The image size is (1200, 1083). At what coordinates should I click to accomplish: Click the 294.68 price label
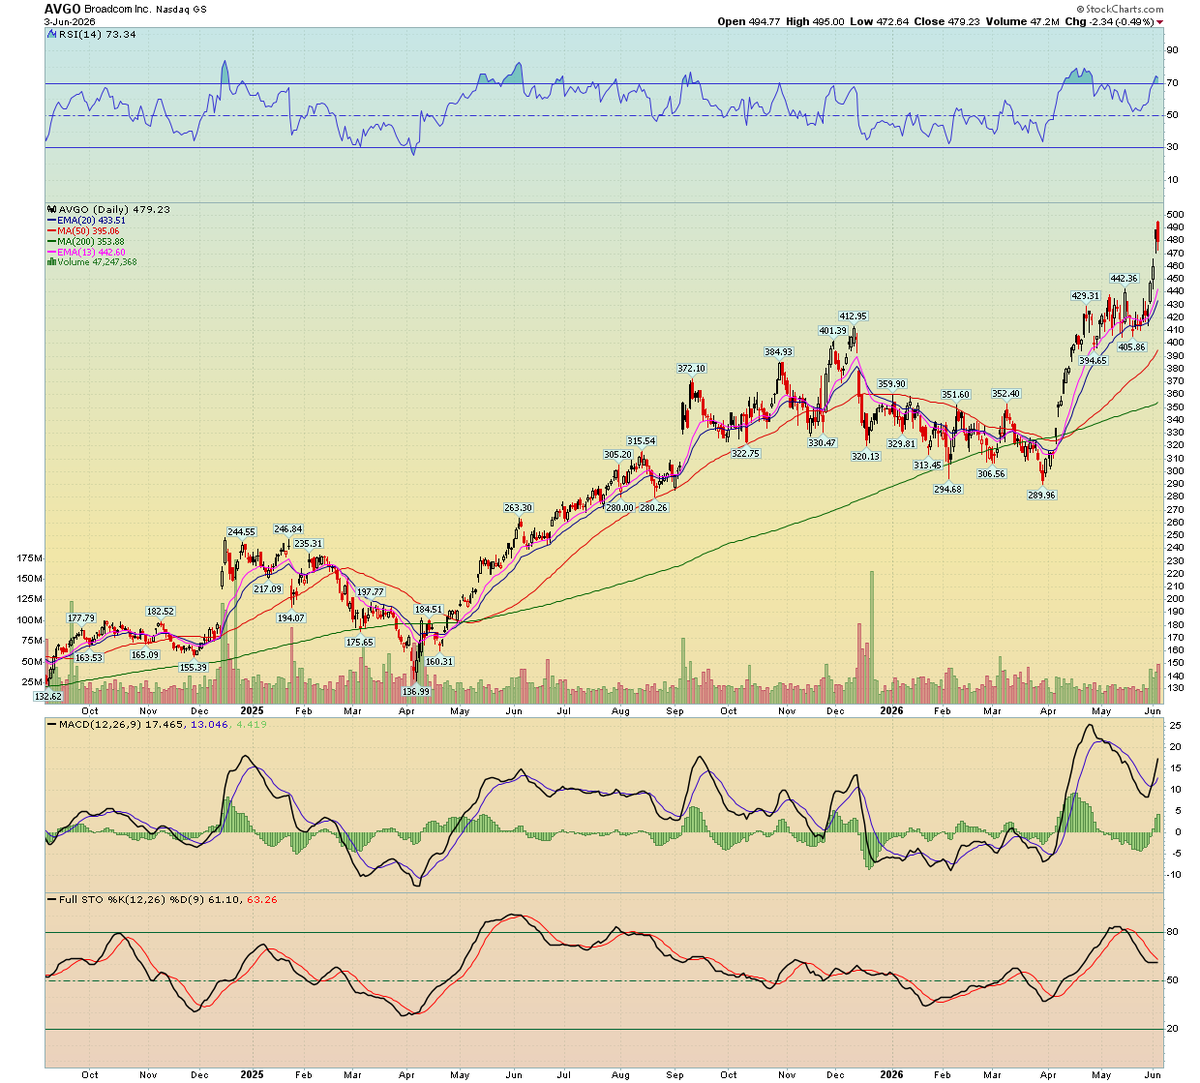click(948, 489)
